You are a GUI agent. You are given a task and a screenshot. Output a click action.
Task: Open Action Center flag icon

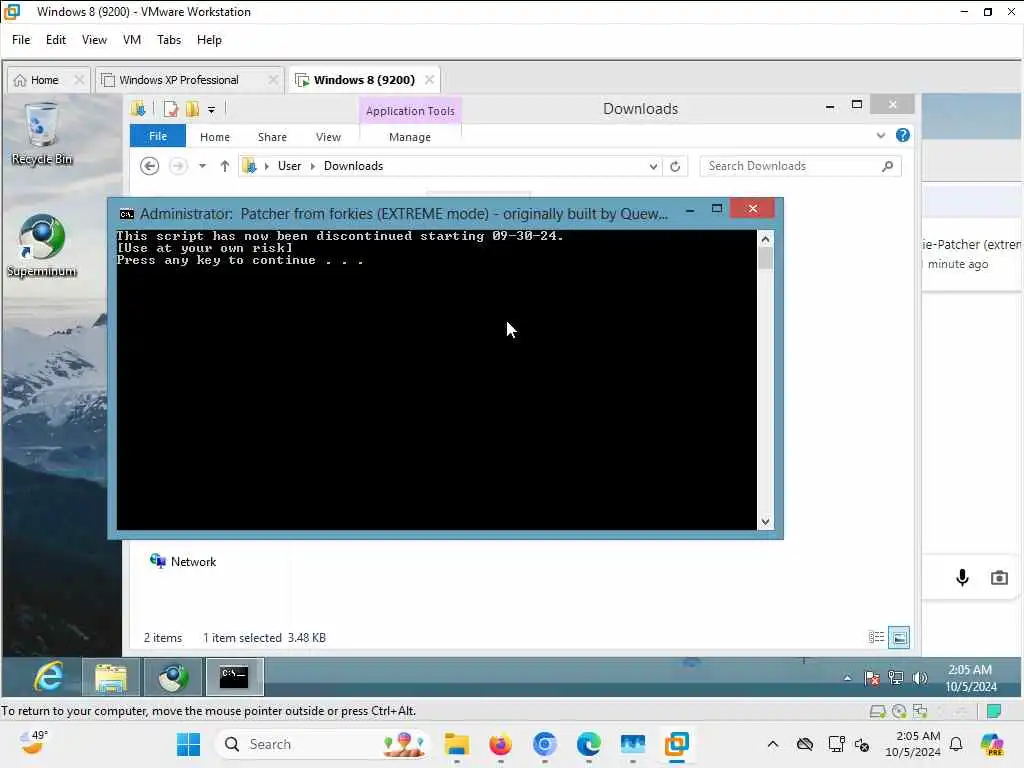[x=872, y=679]
